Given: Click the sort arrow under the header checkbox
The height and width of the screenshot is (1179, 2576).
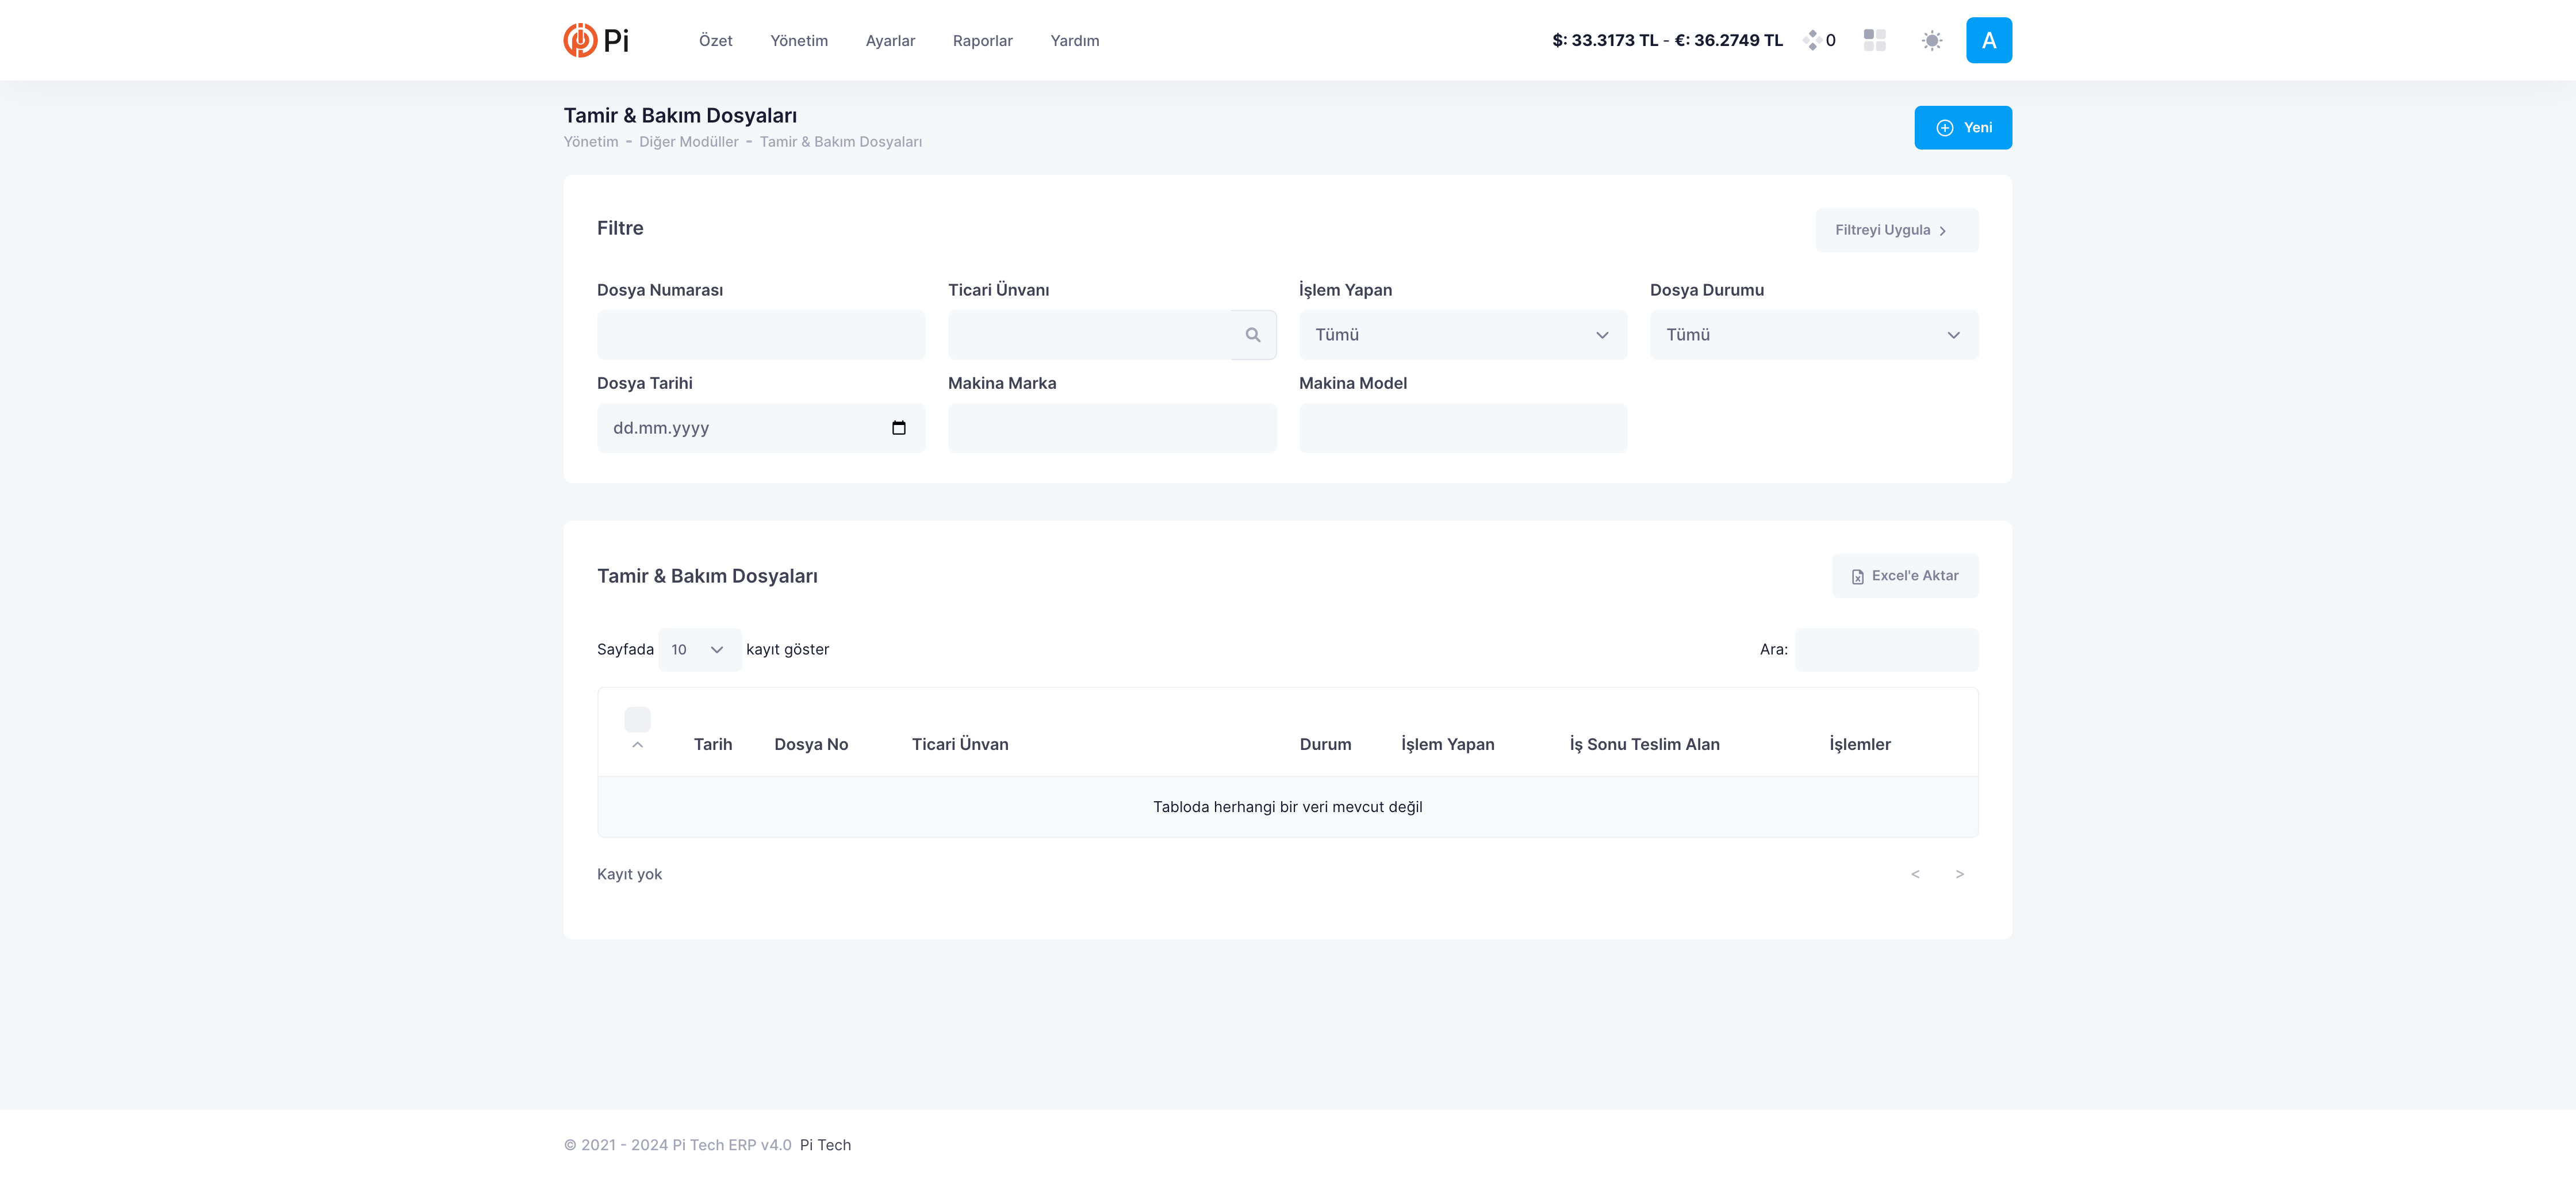Looking at the screenshot, I should [637, 745].
